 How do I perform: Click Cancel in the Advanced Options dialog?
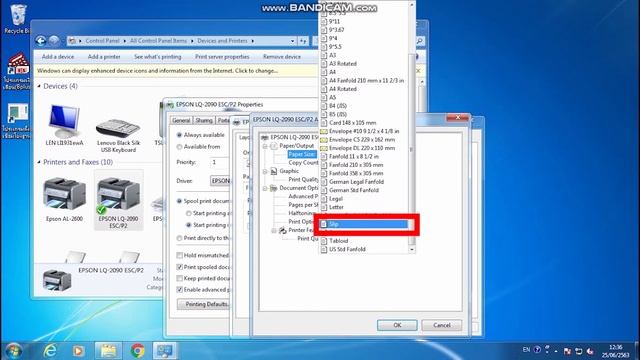click(x=442, y=325)
